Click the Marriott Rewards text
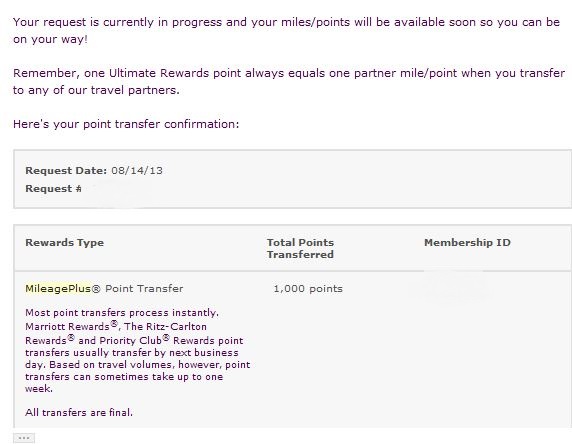This screenshot has height=444, width=572. [67, 327]
